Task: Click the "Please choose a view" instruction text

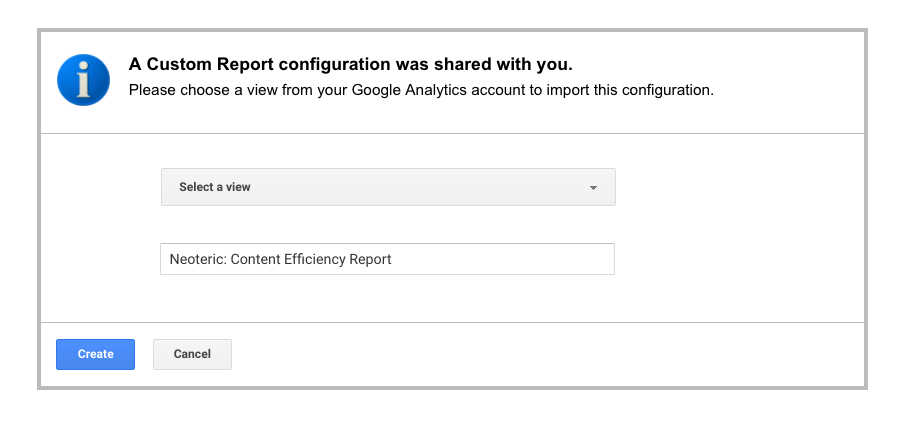Action: click(x=420, y=90)
